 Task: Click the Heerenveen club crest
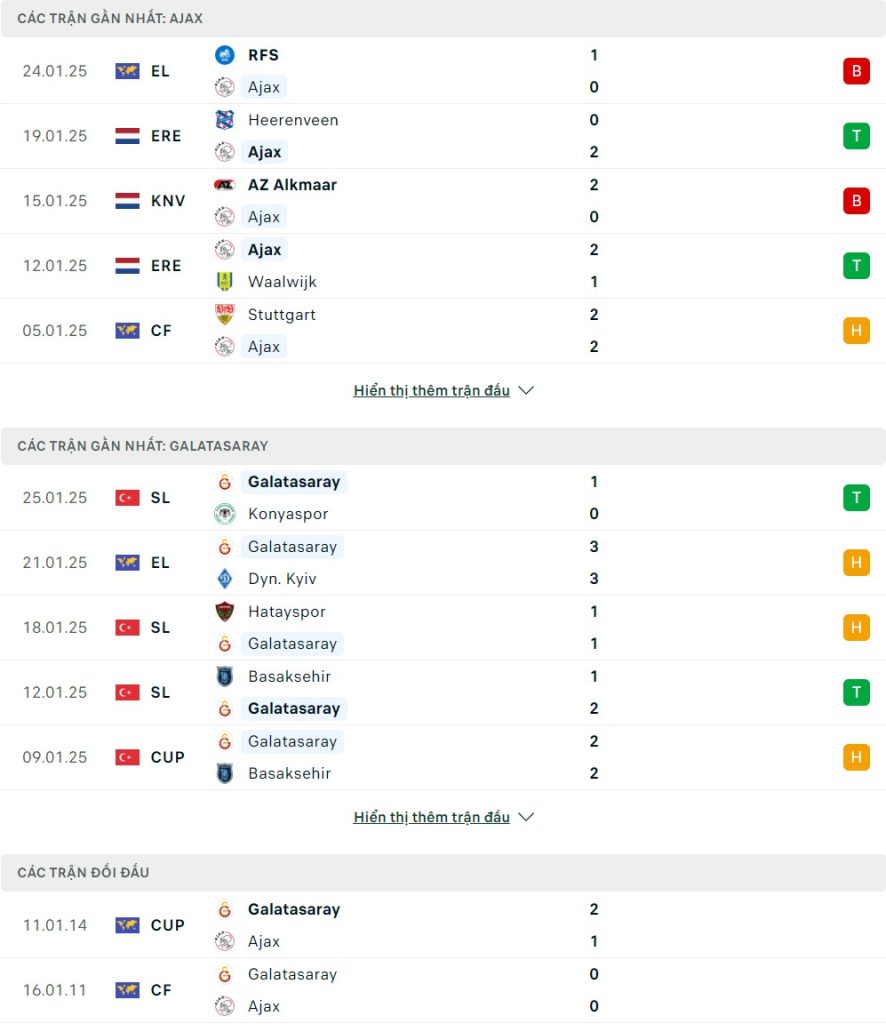(x=225, y=120)
